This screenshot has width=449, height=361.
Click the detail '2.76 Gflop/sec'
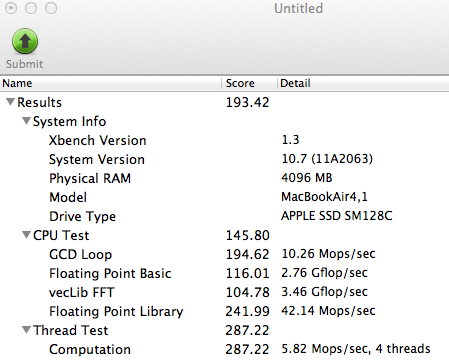(x=324, y=273)
